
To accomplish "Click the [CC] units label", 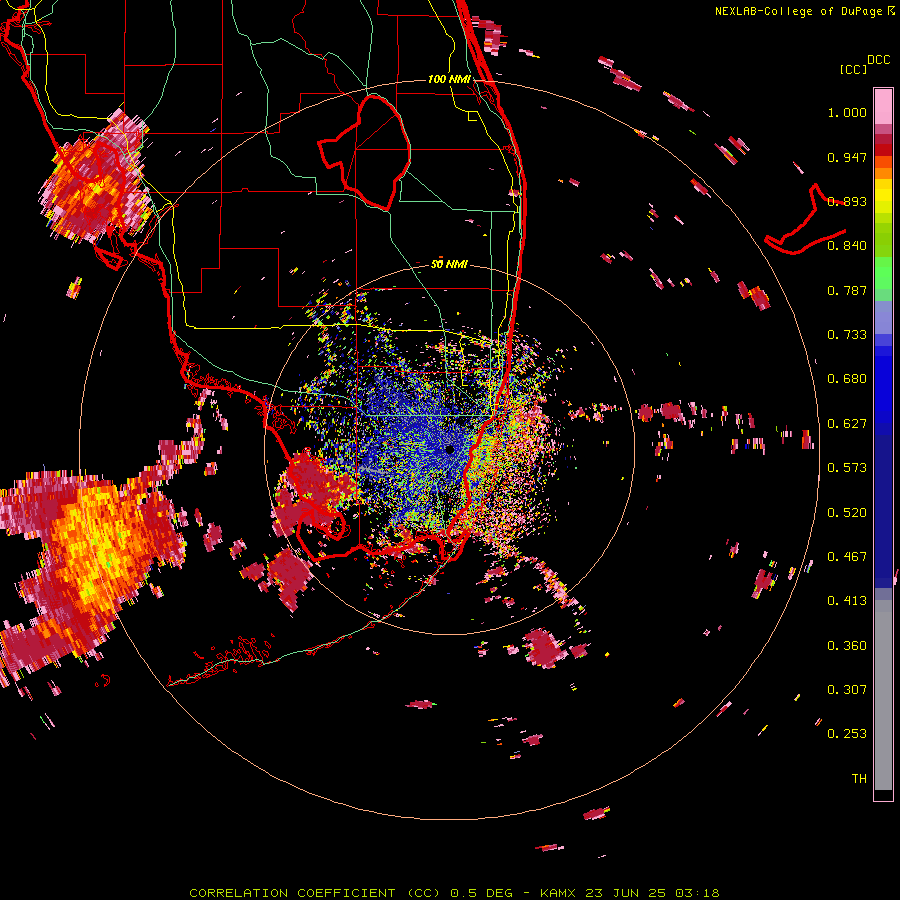I will point(853,69).
